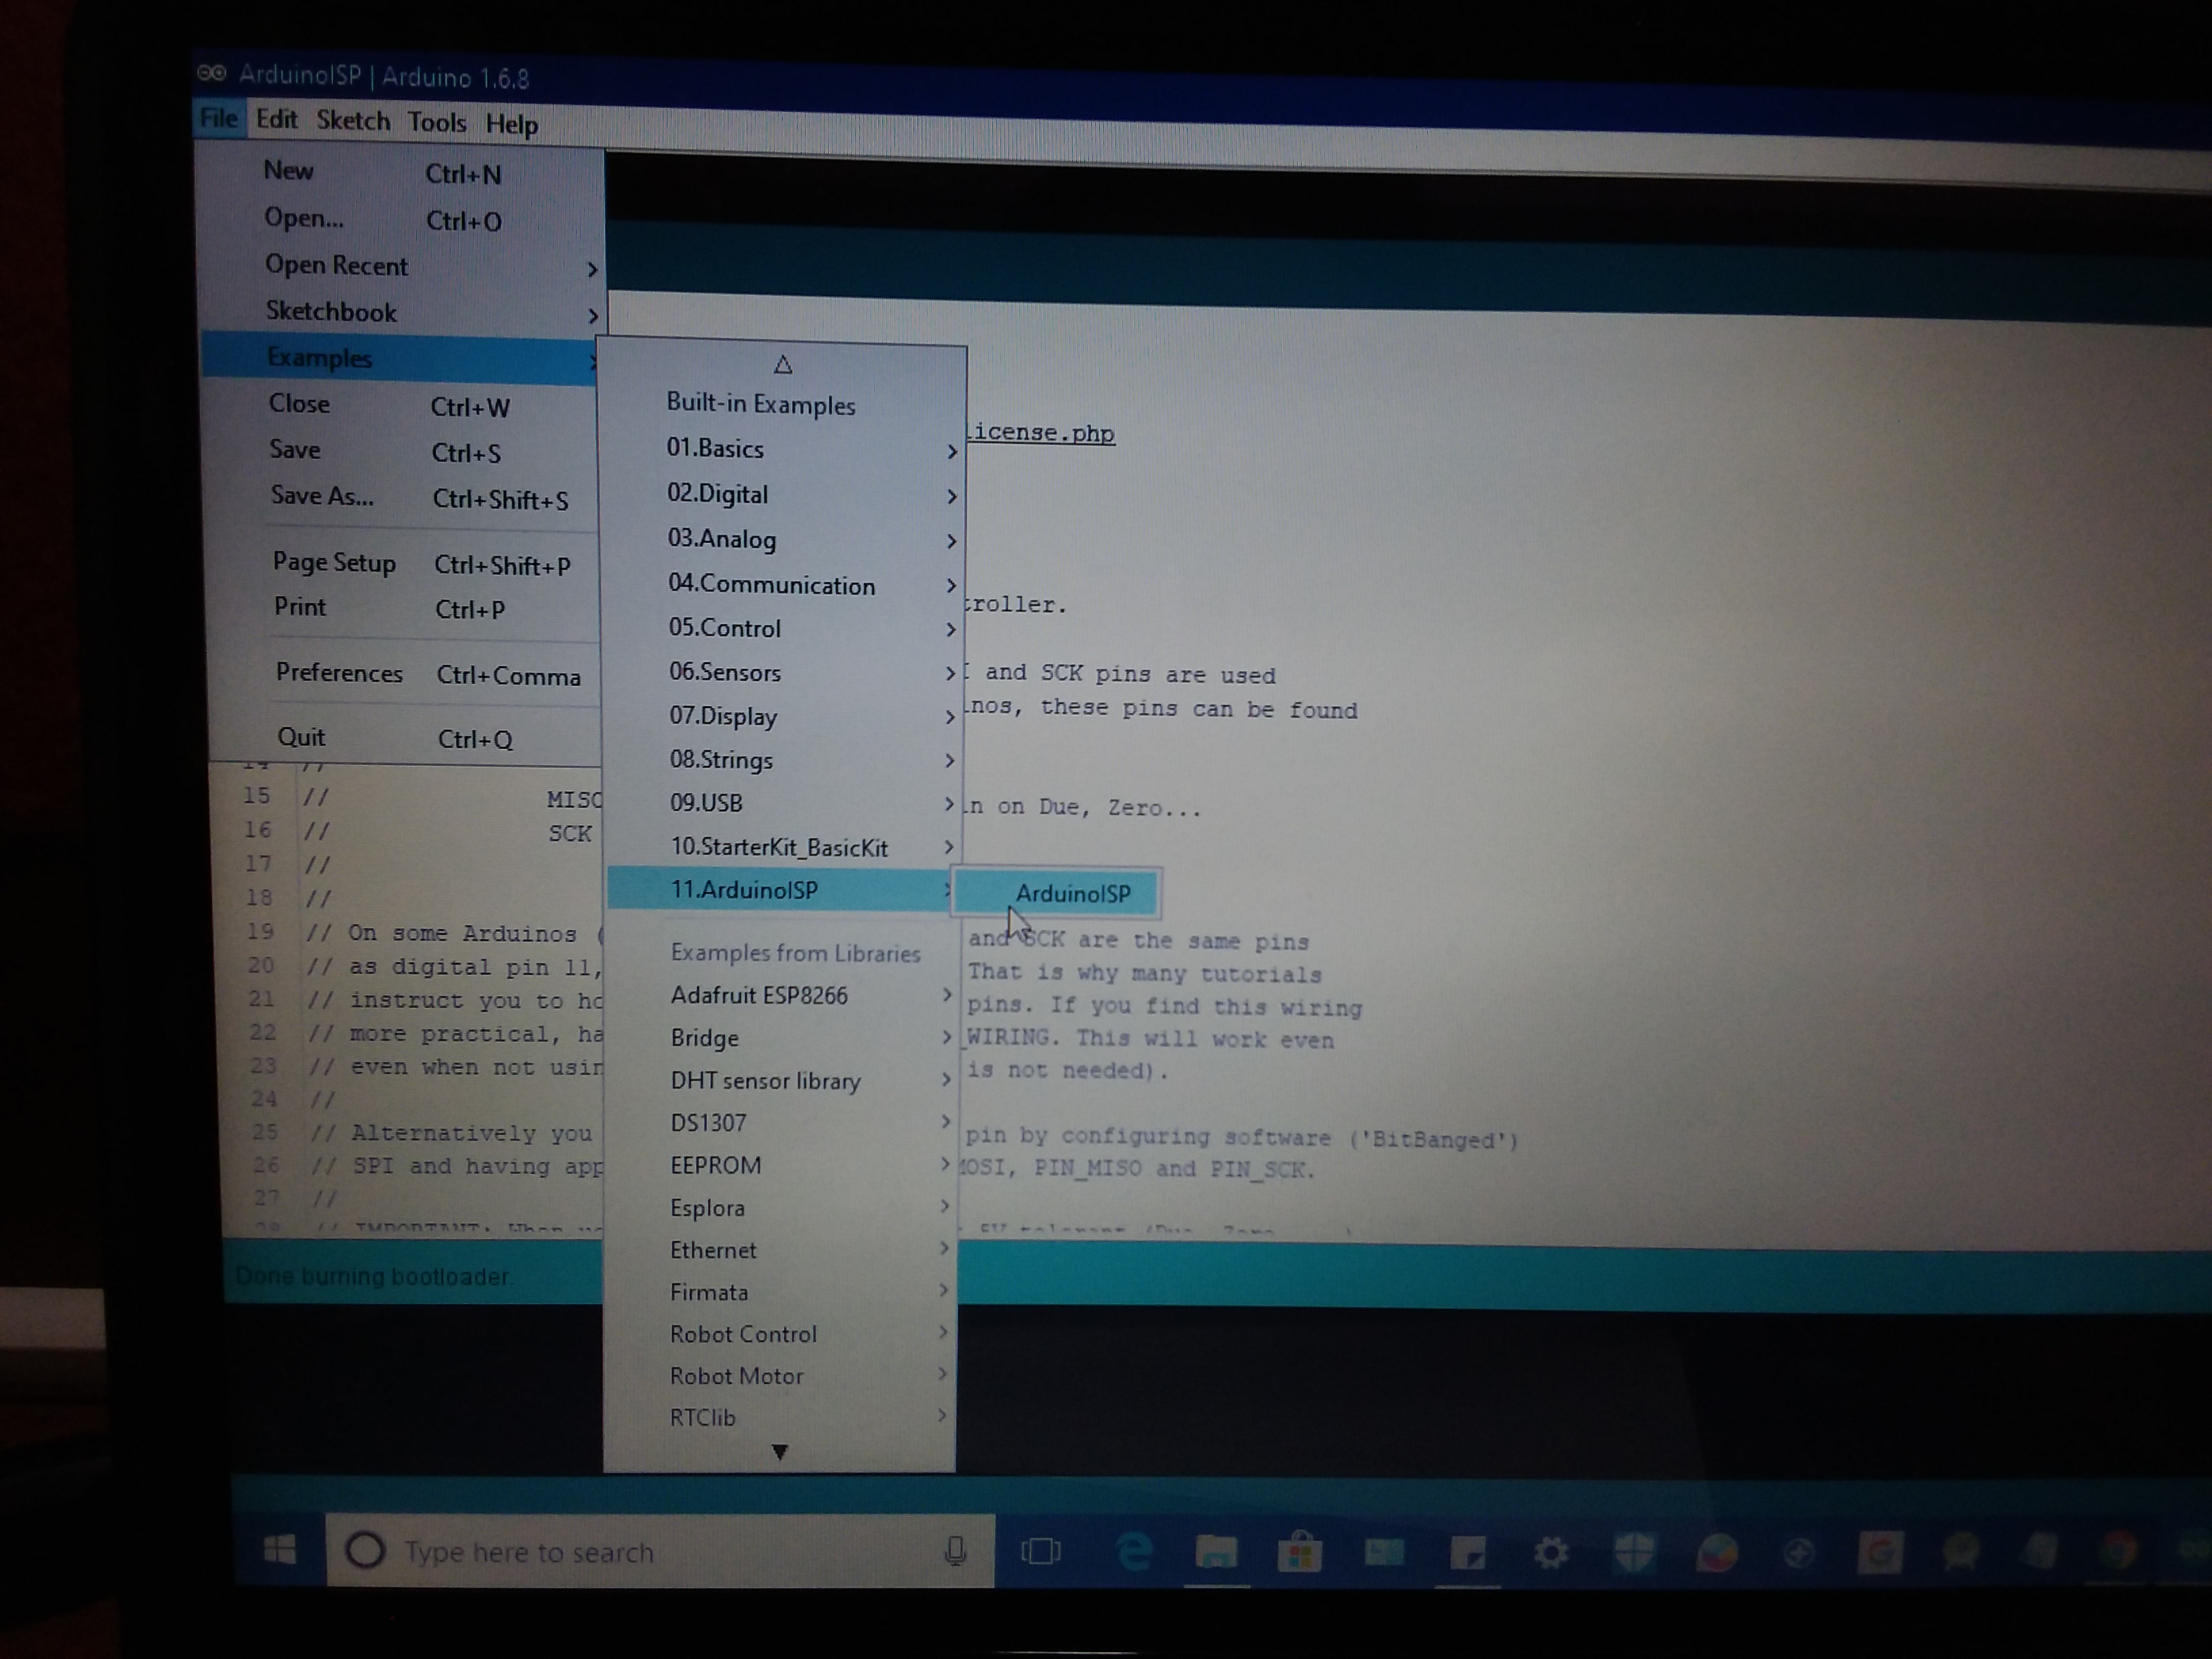Click the license.php link in the code
The width and height of the screenshot is (2212, 1659).
1037,433
